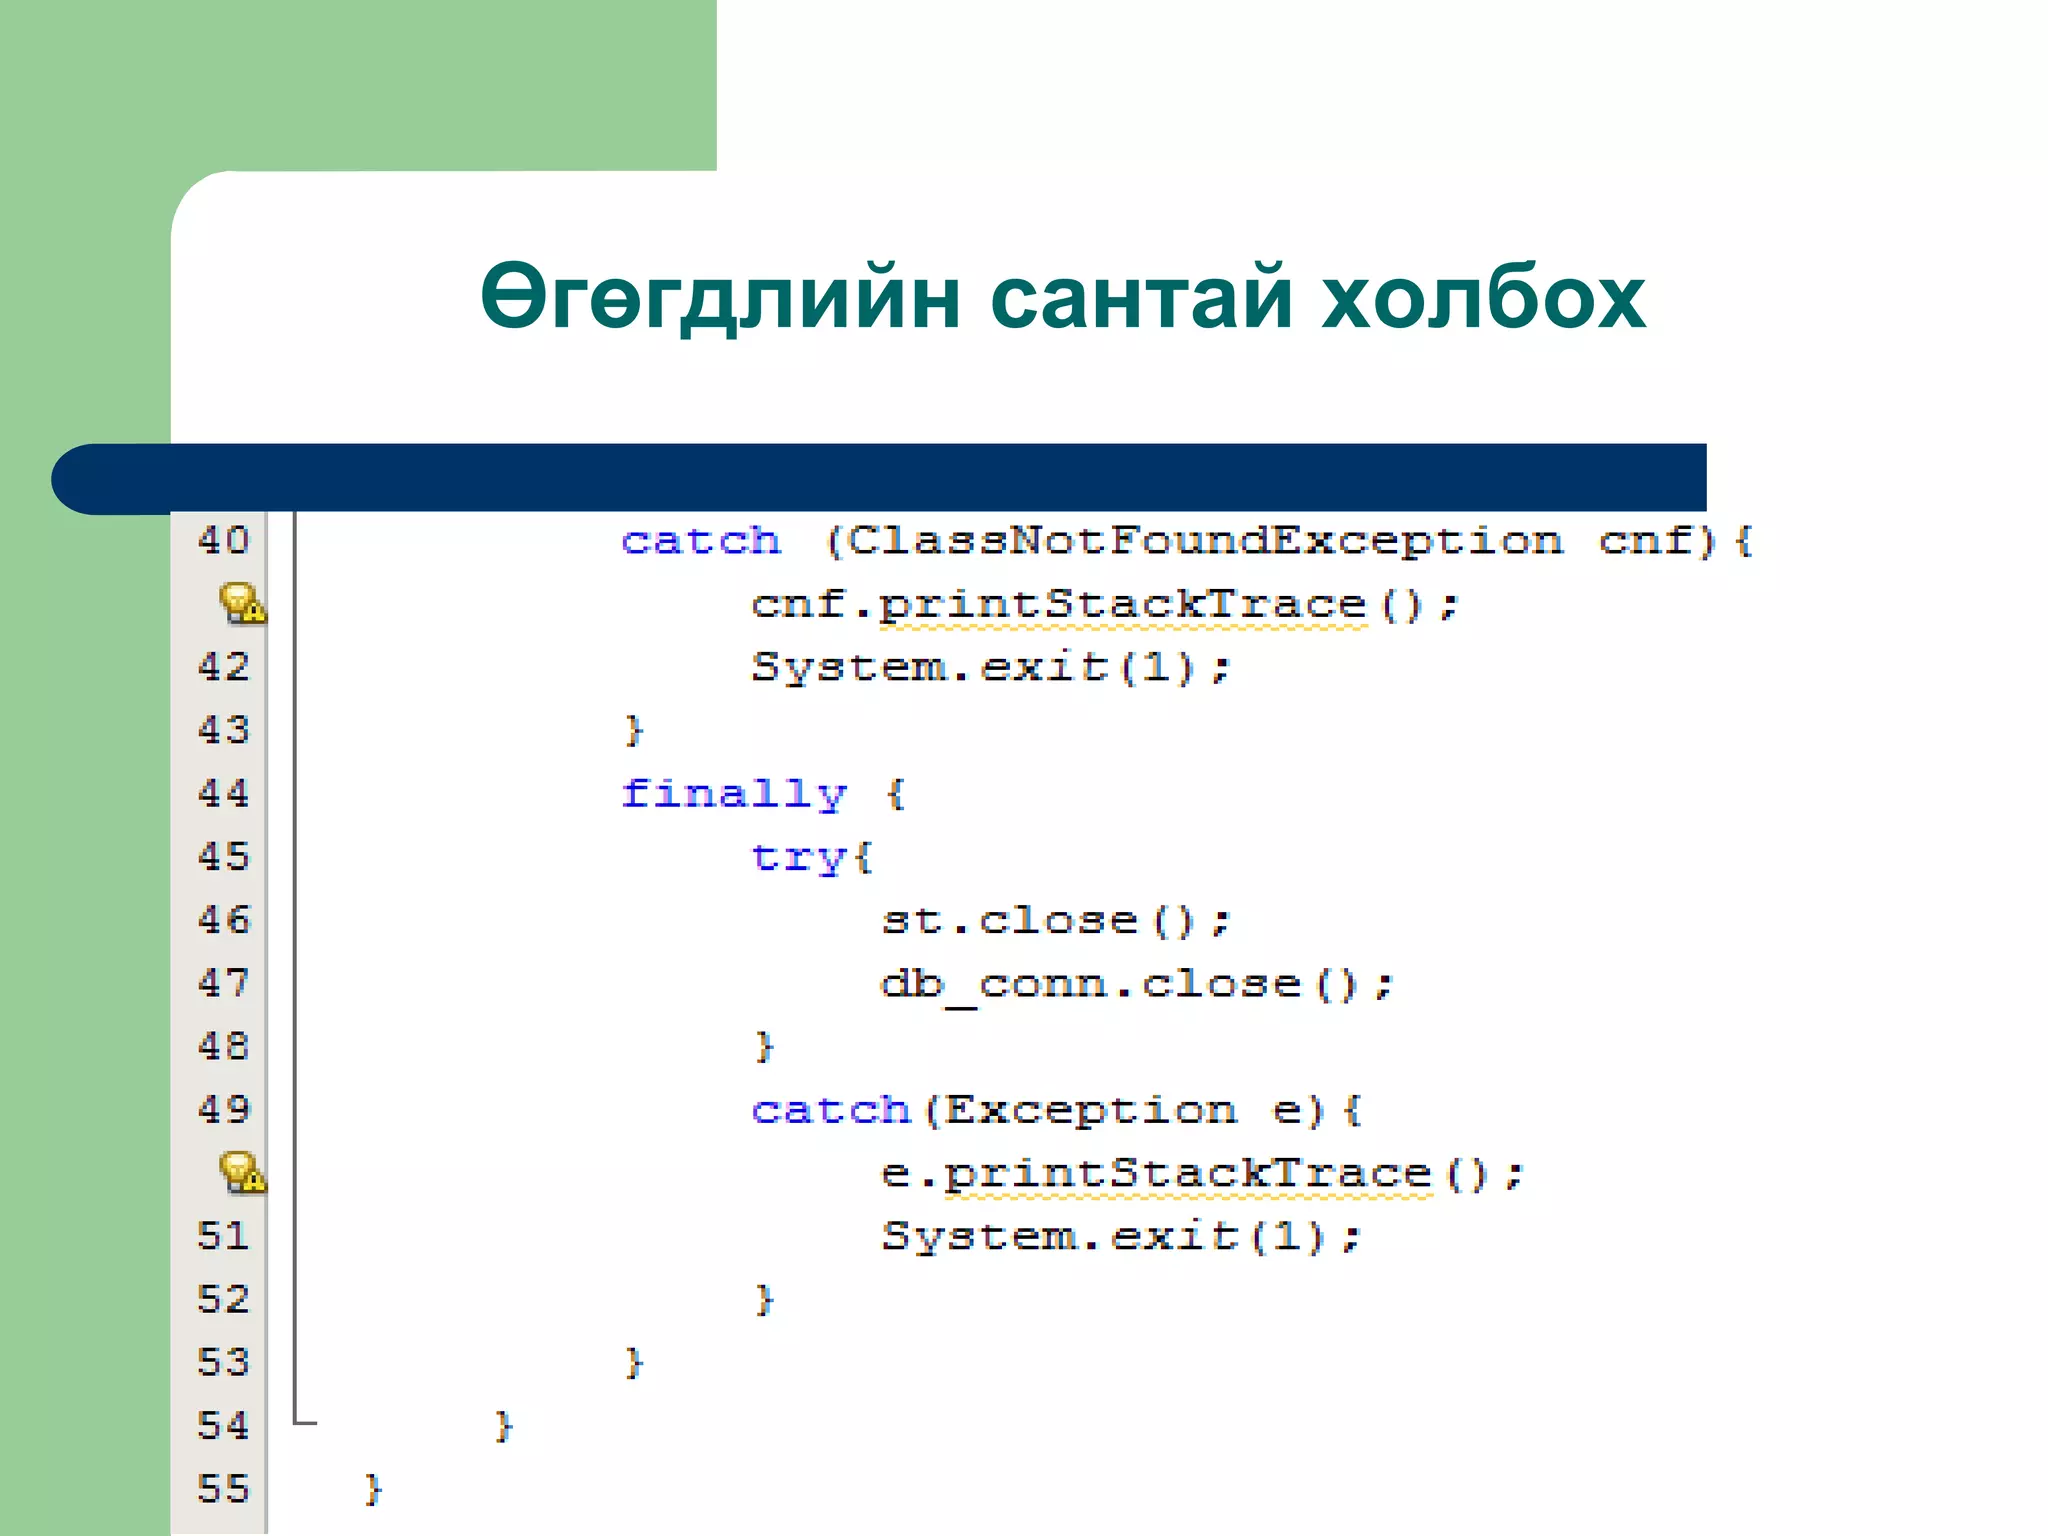Click line number 49 in the gutter
Screen dimensions: 2048x1536
(x=223, y=1109)
